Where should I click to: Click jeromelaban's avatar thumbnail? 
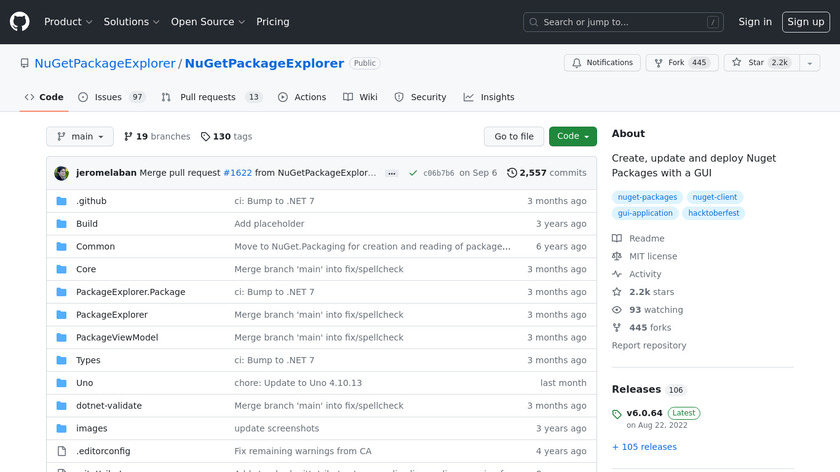pos(62,173)
